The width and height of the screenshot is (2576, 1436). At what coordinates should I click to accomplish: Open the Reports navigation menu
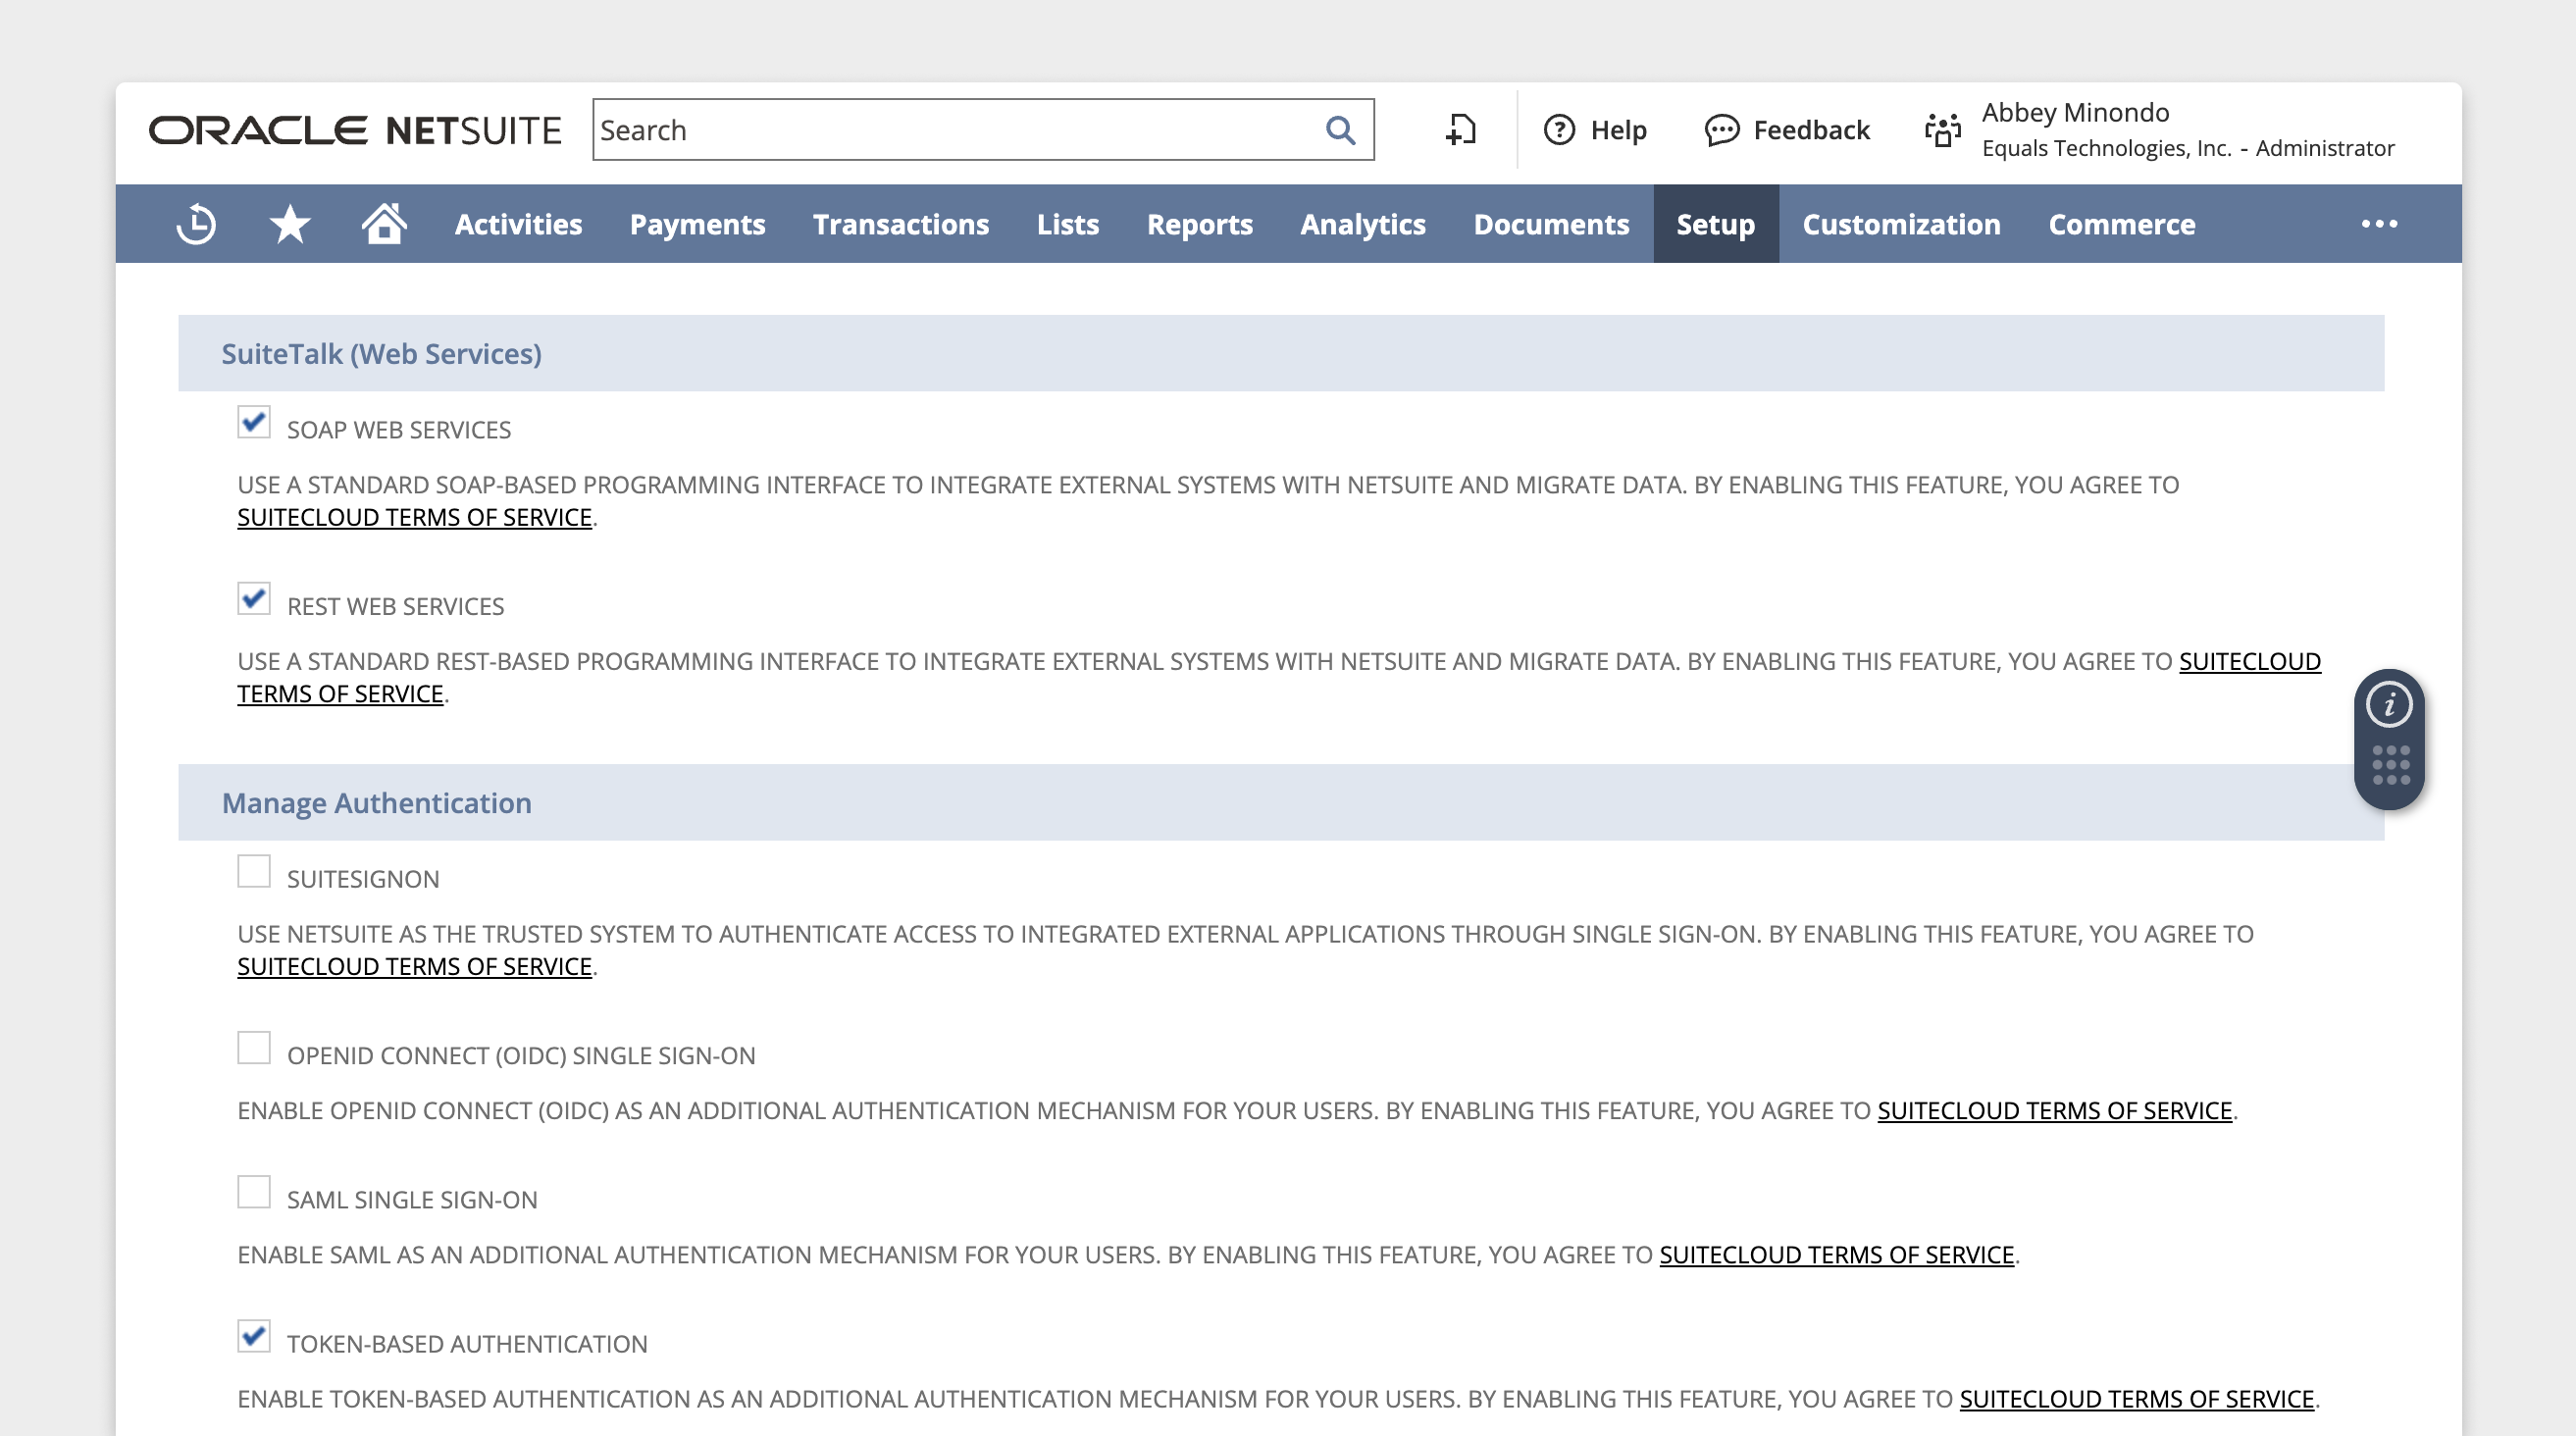point(1199,224)
